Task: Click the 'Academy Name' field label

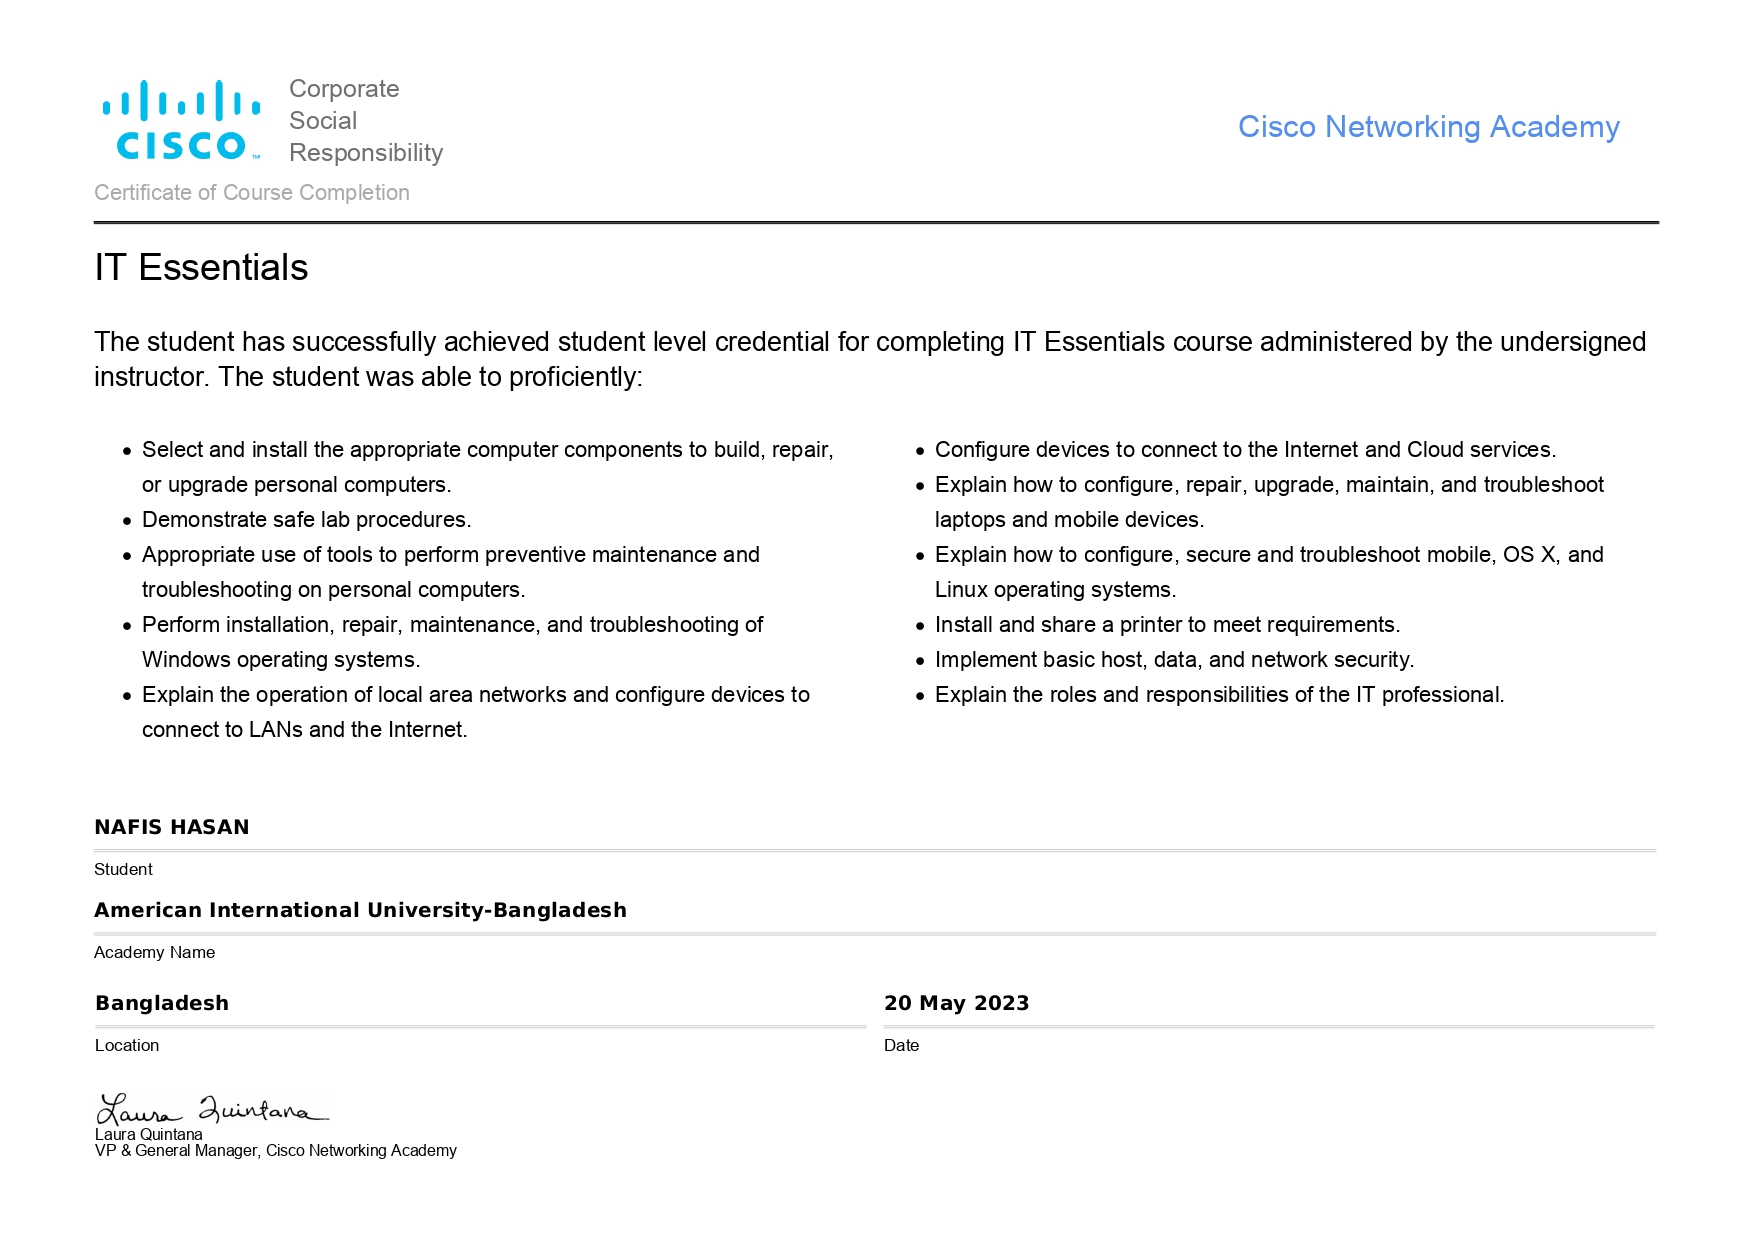Action: (x=155, y=953)
